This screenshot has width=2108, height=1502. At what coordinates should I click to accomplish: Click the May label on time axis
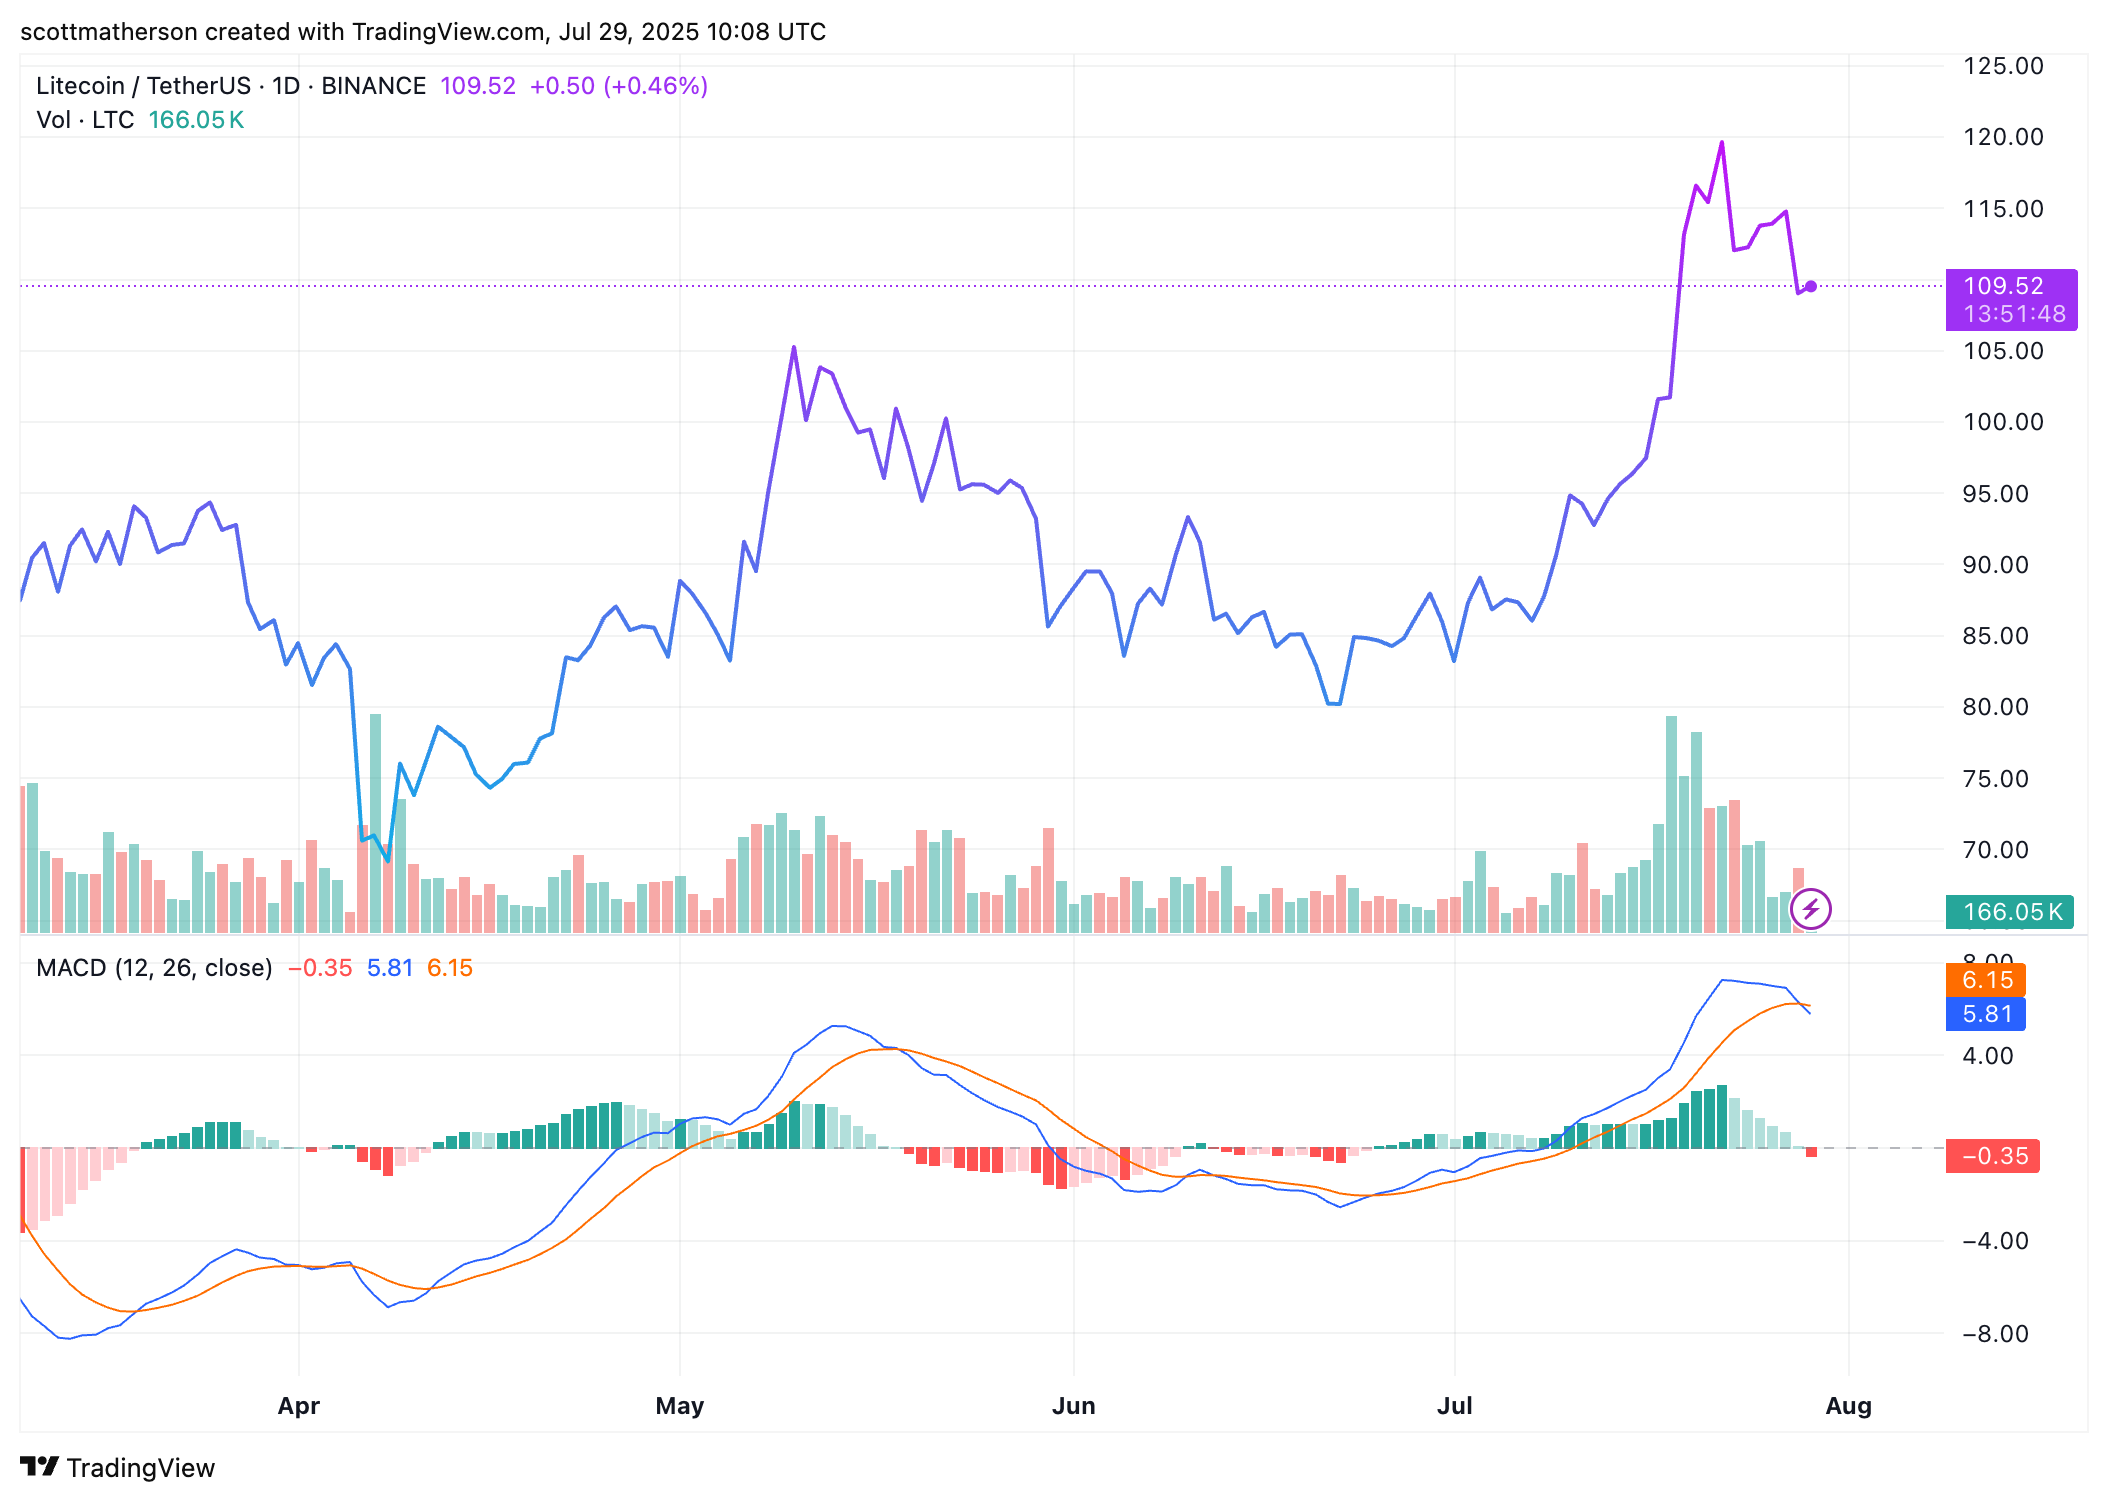coord(680,1406)
